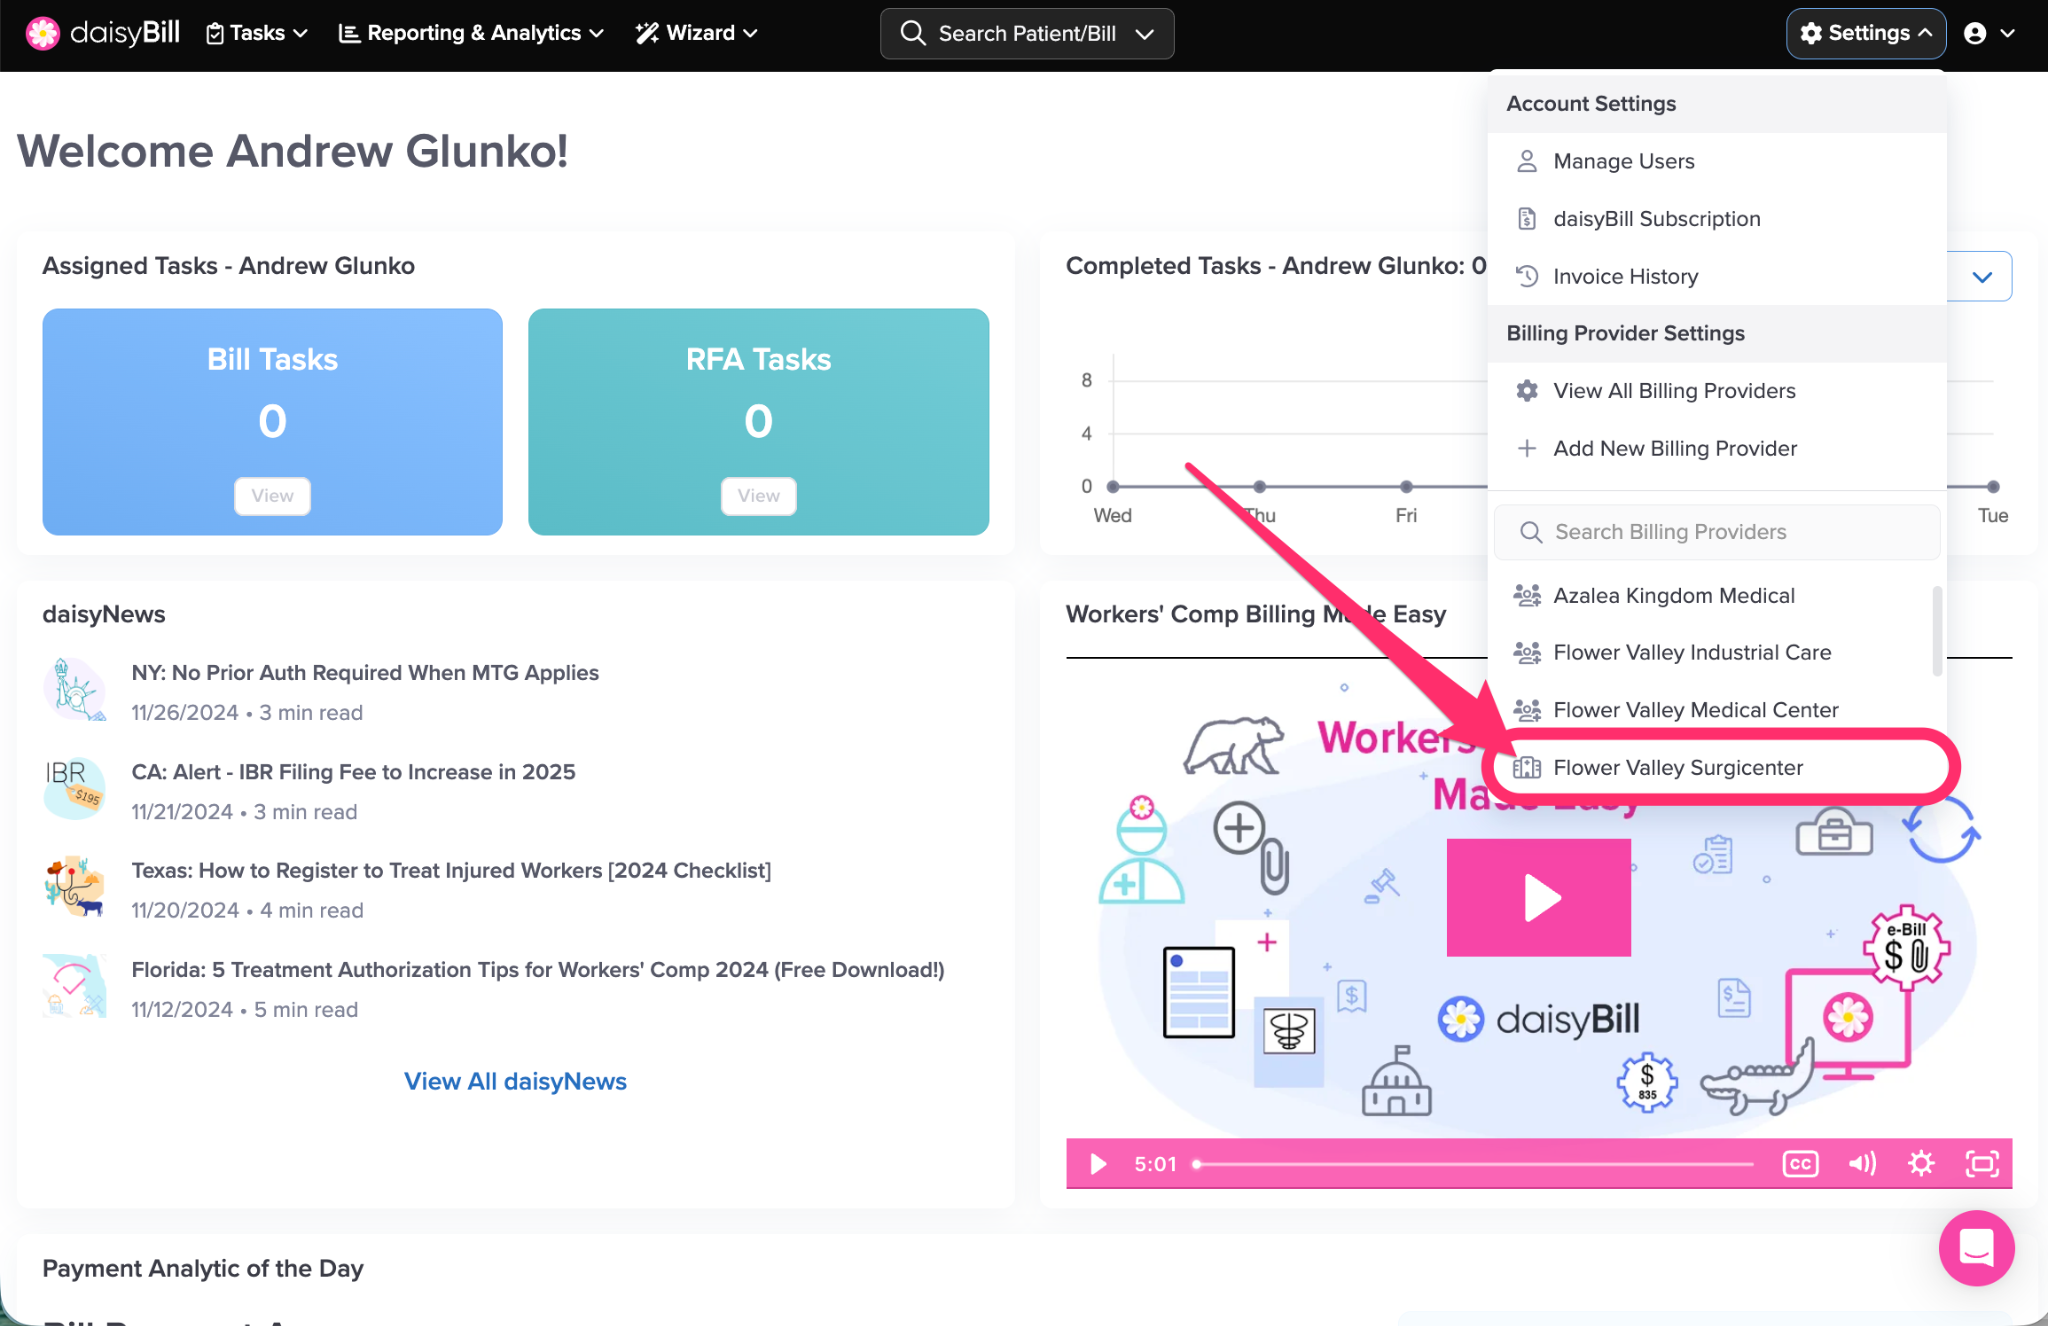Click the daisyBill flower logo
The image size is (2048, 1326).
pyautogui.click(x=42, y=33)
